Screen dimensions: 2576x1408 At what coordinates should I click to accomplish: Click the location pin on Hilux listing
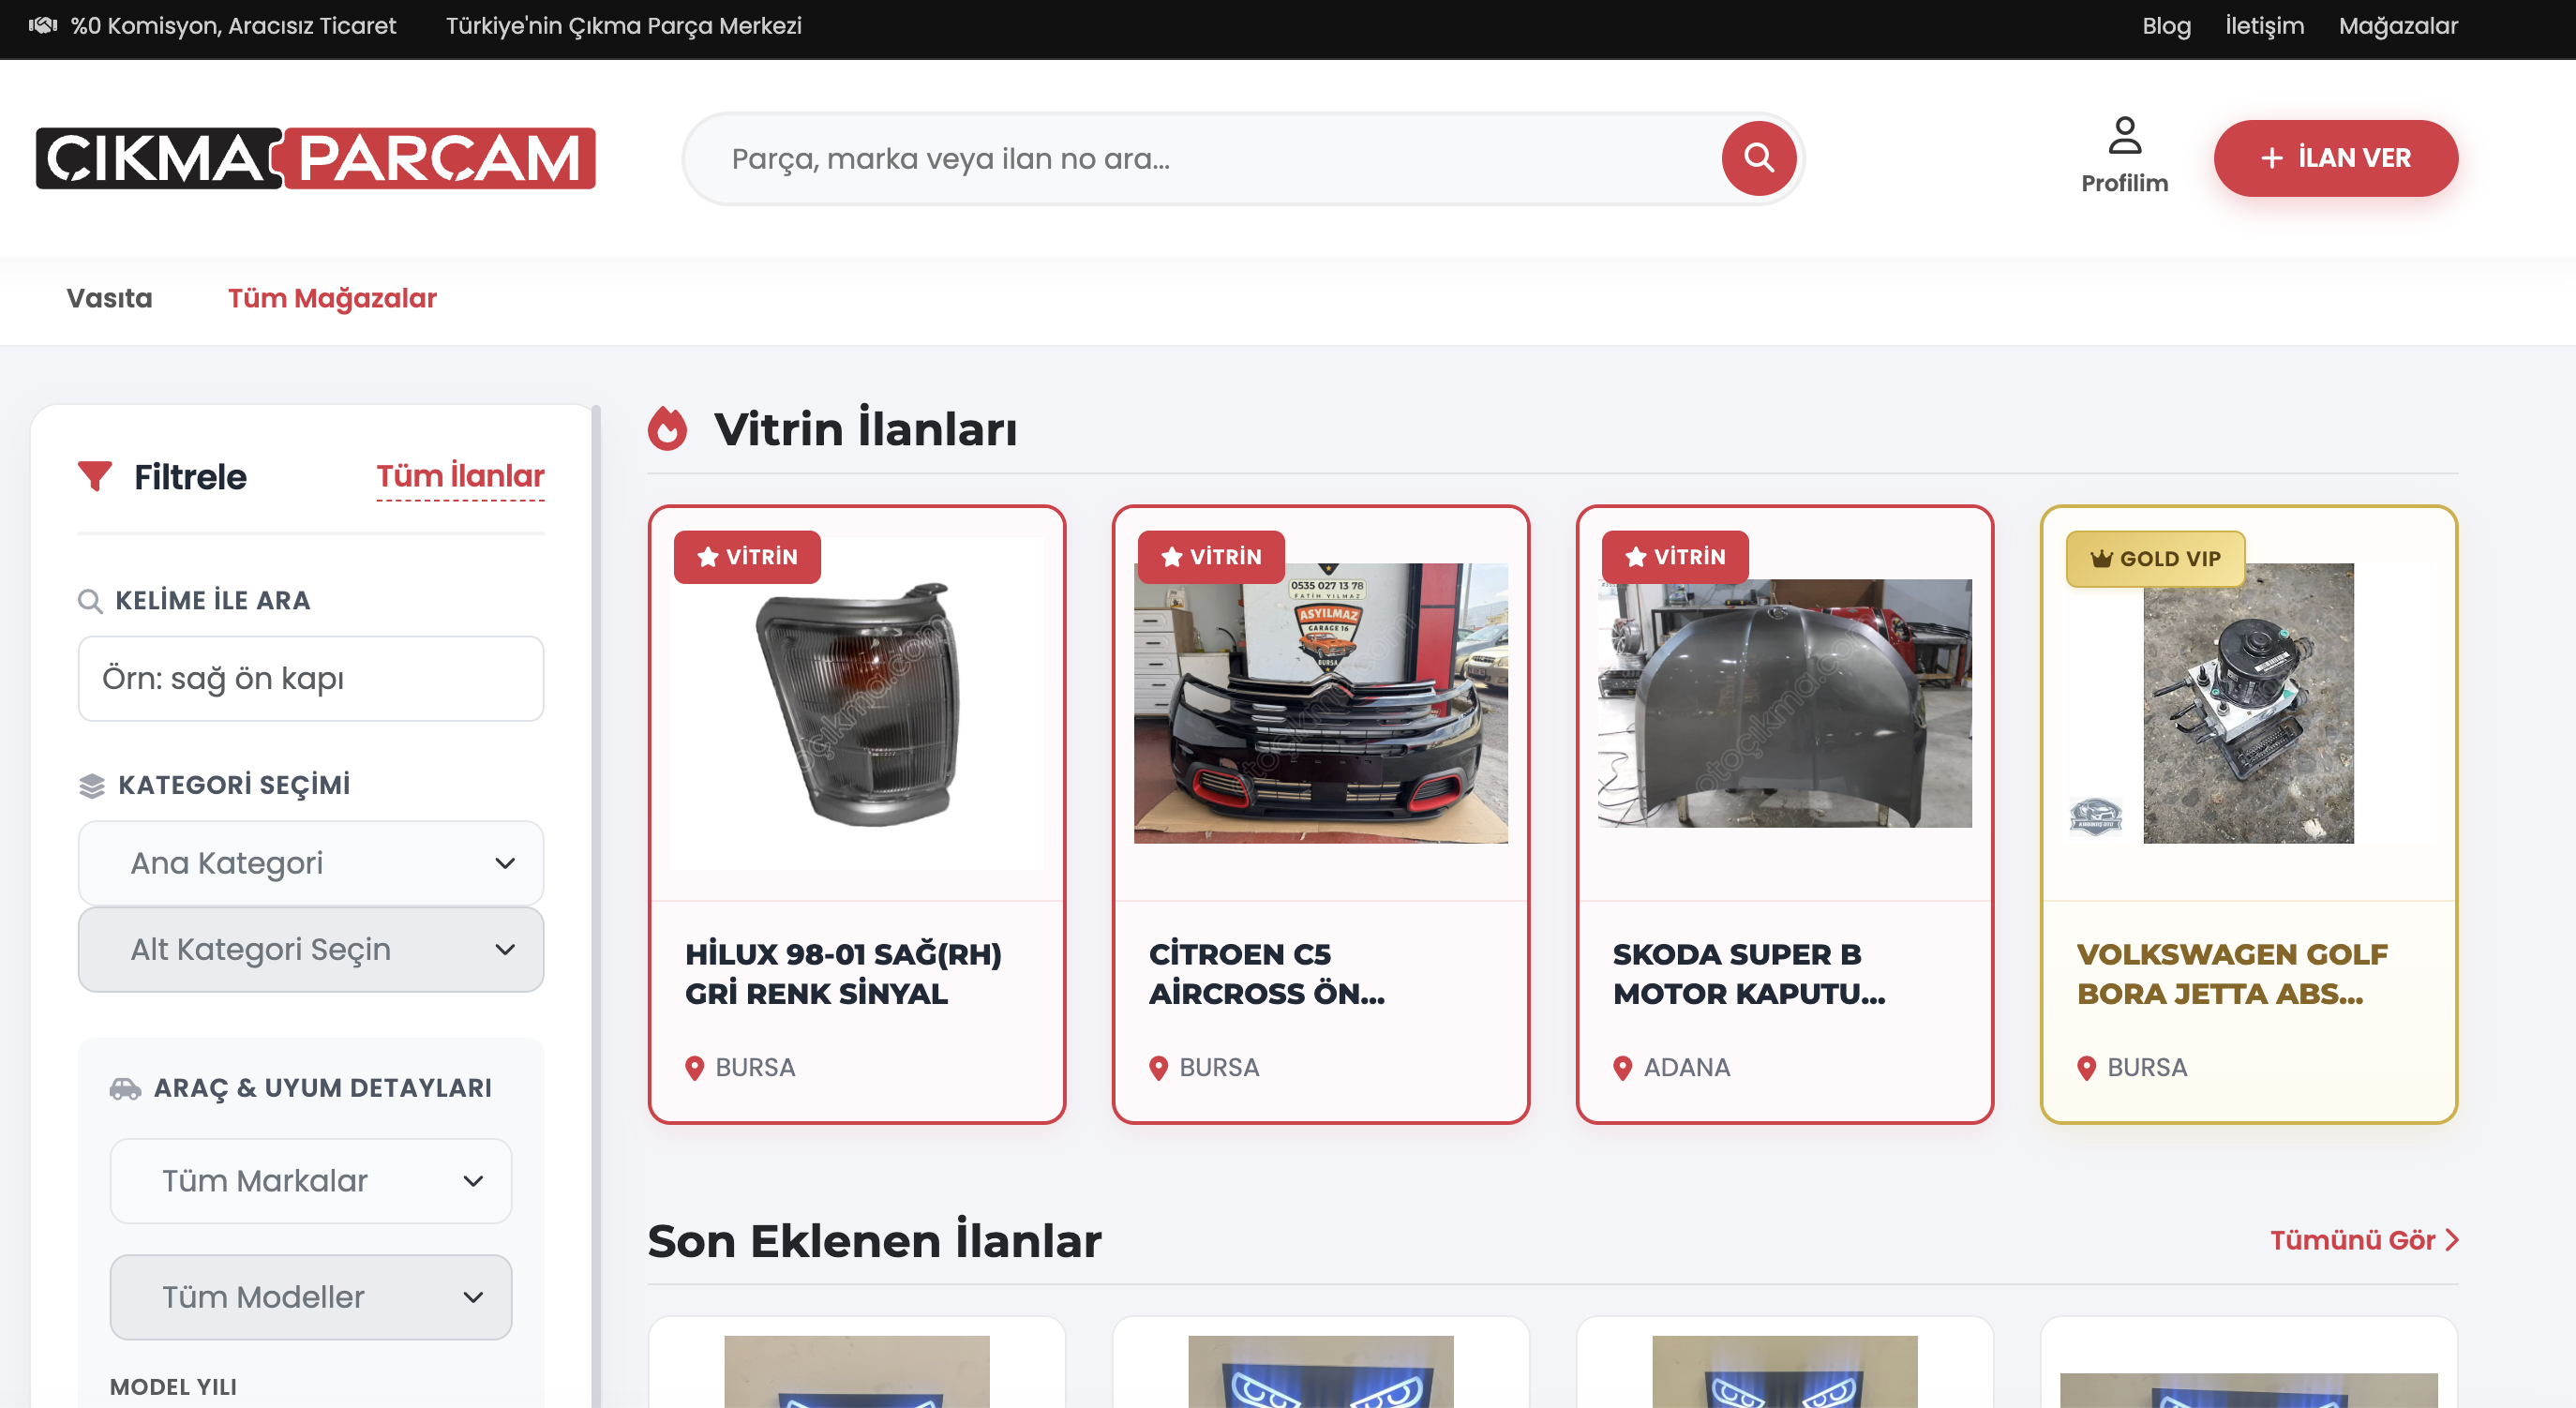pyautogui.click(x=694, y=1068)
